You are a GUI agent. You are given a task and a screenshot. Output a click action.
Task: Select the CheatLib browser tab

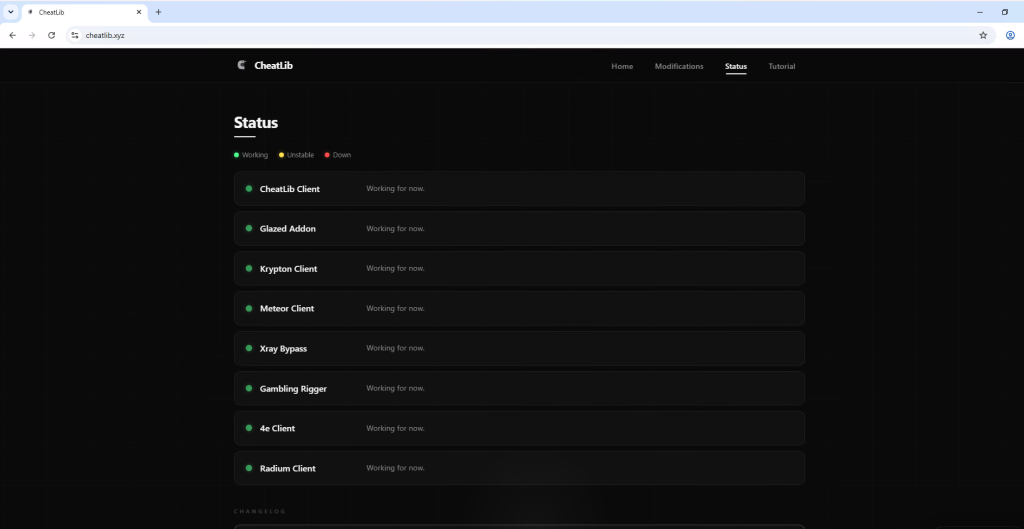[84, 12]
